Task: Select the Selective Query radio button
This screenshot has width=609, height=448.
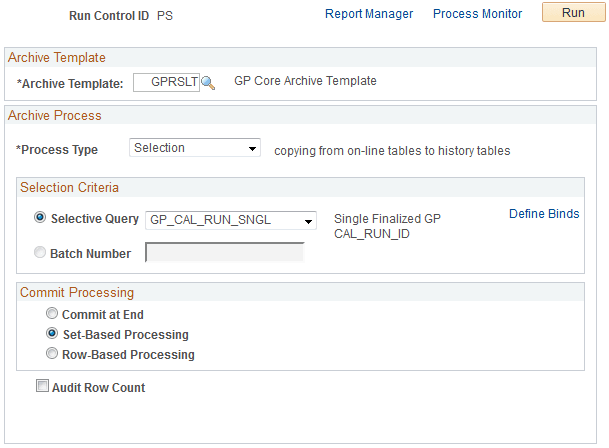Action: pyautogui.click(x=41, y=218)
